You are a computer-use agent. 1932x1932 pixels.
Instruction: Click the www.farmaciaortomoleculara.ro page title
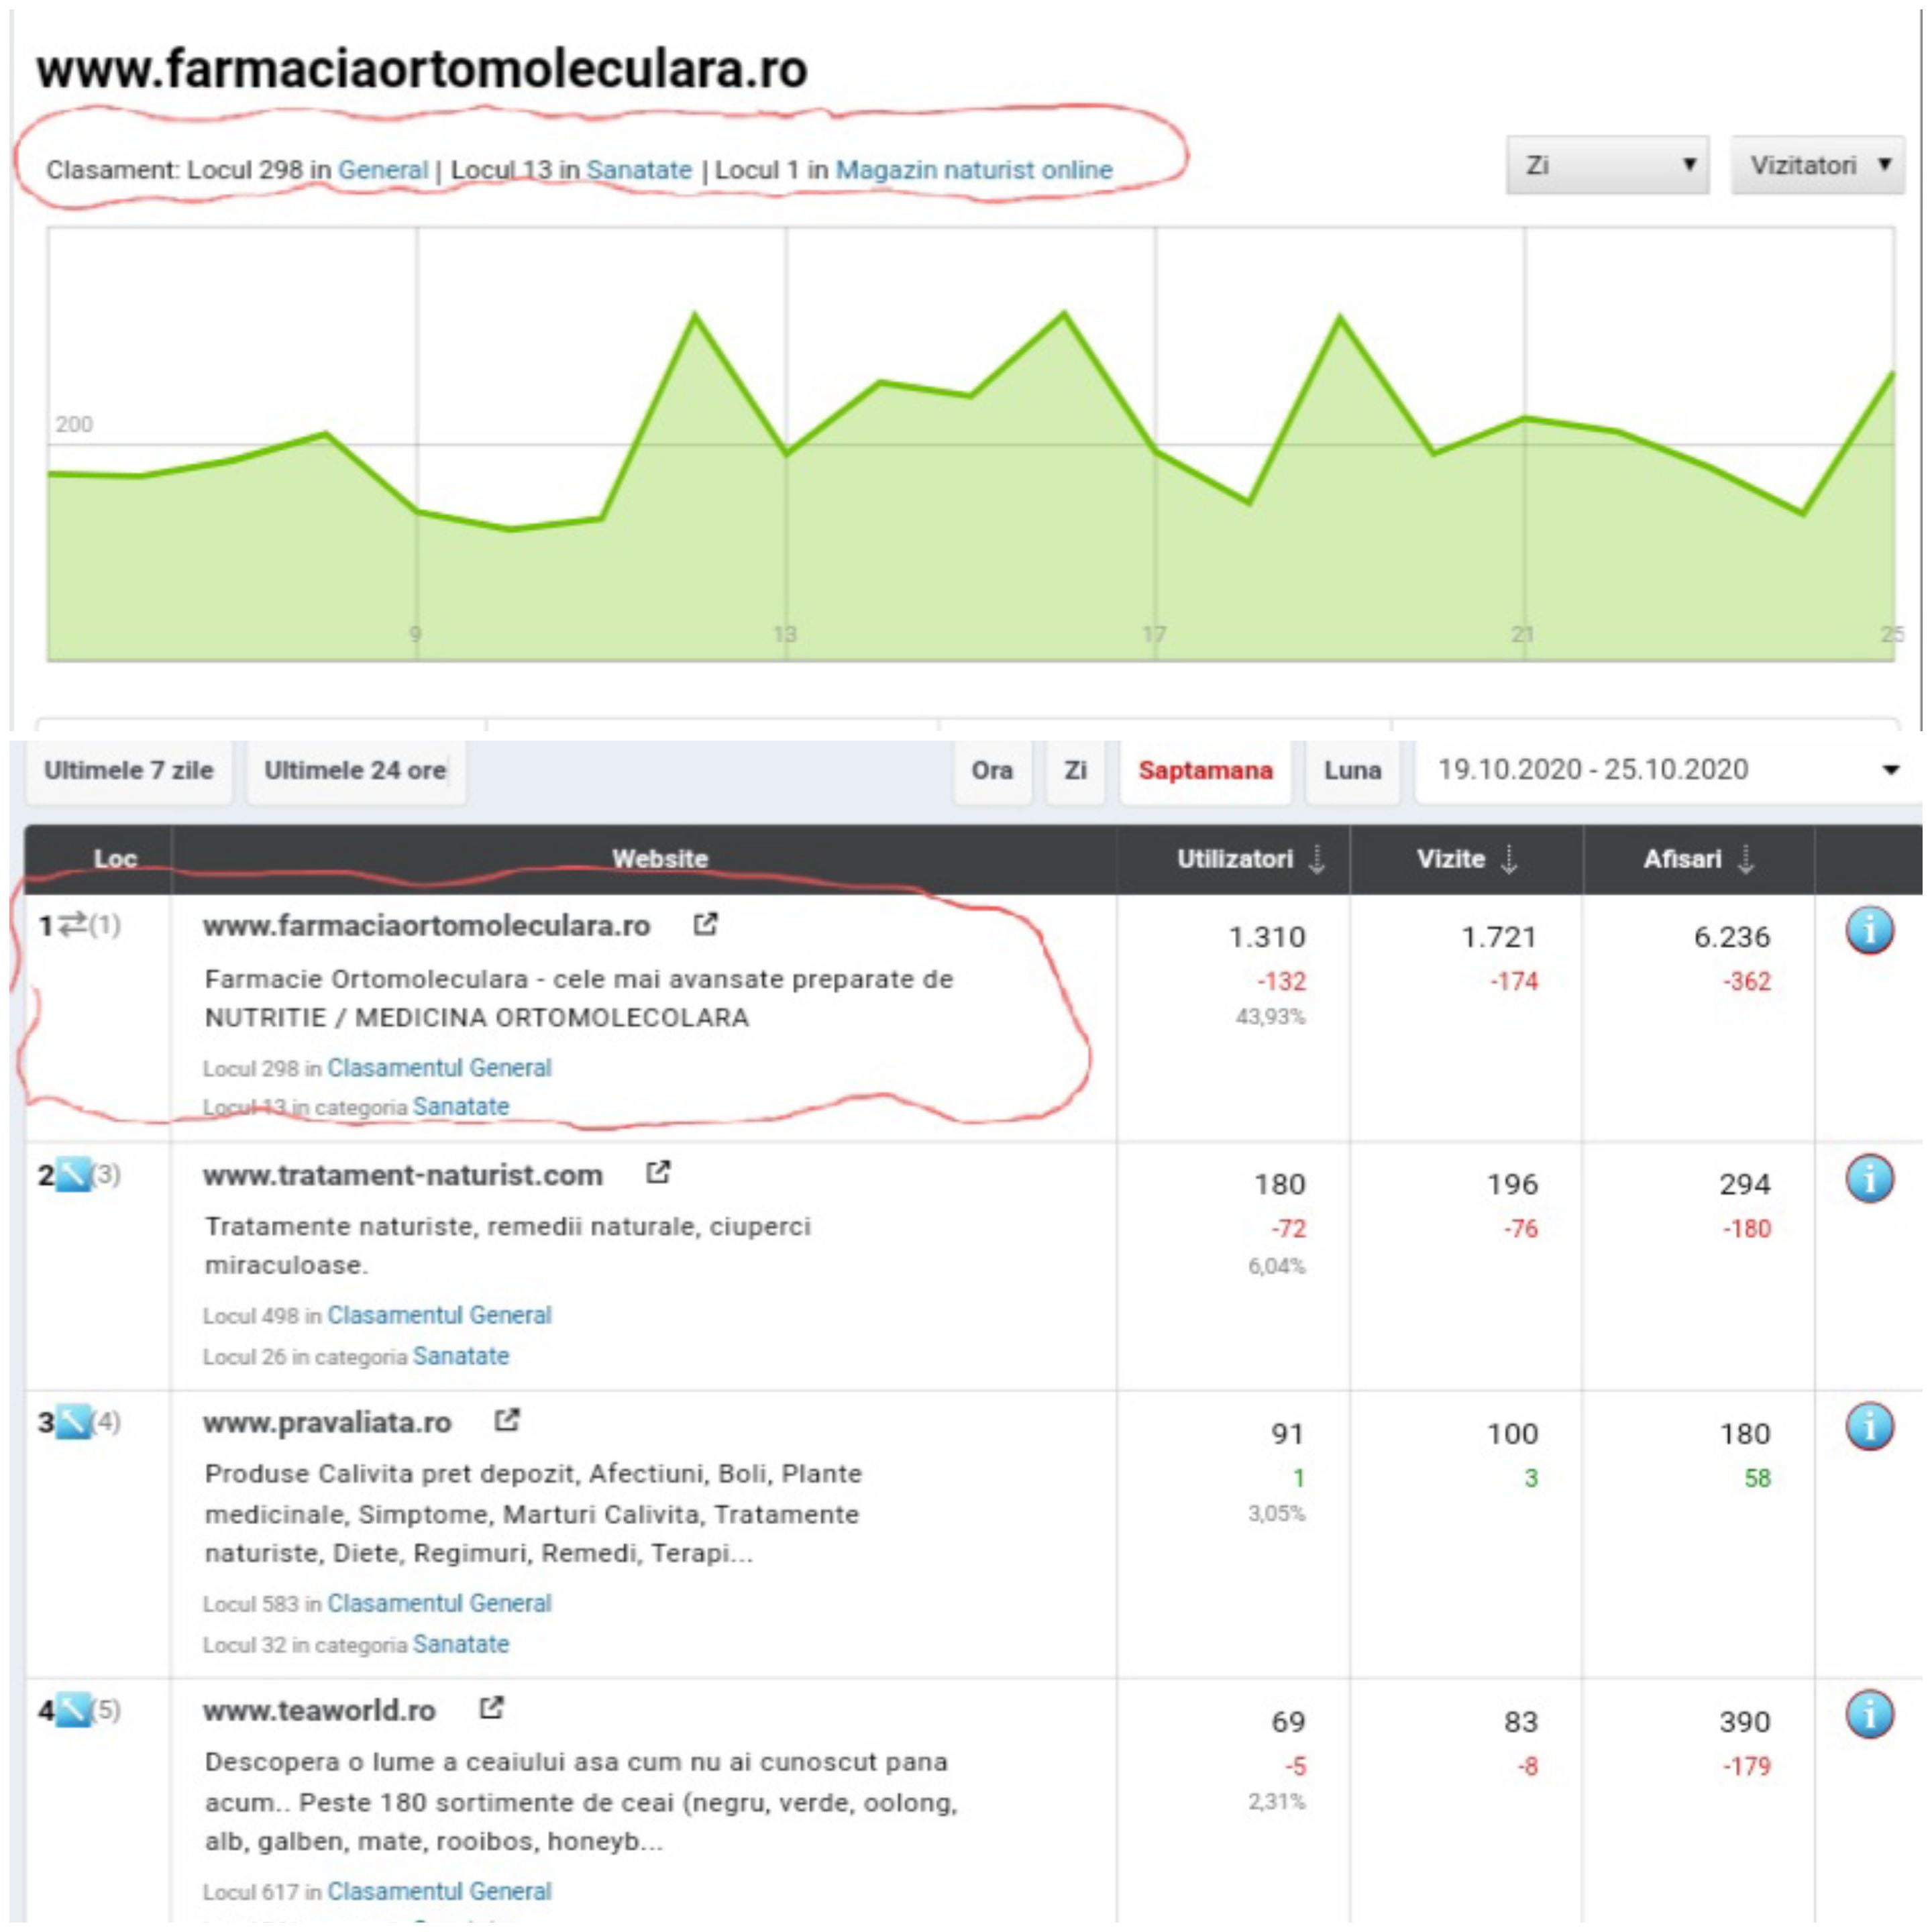tap(422, 70)
